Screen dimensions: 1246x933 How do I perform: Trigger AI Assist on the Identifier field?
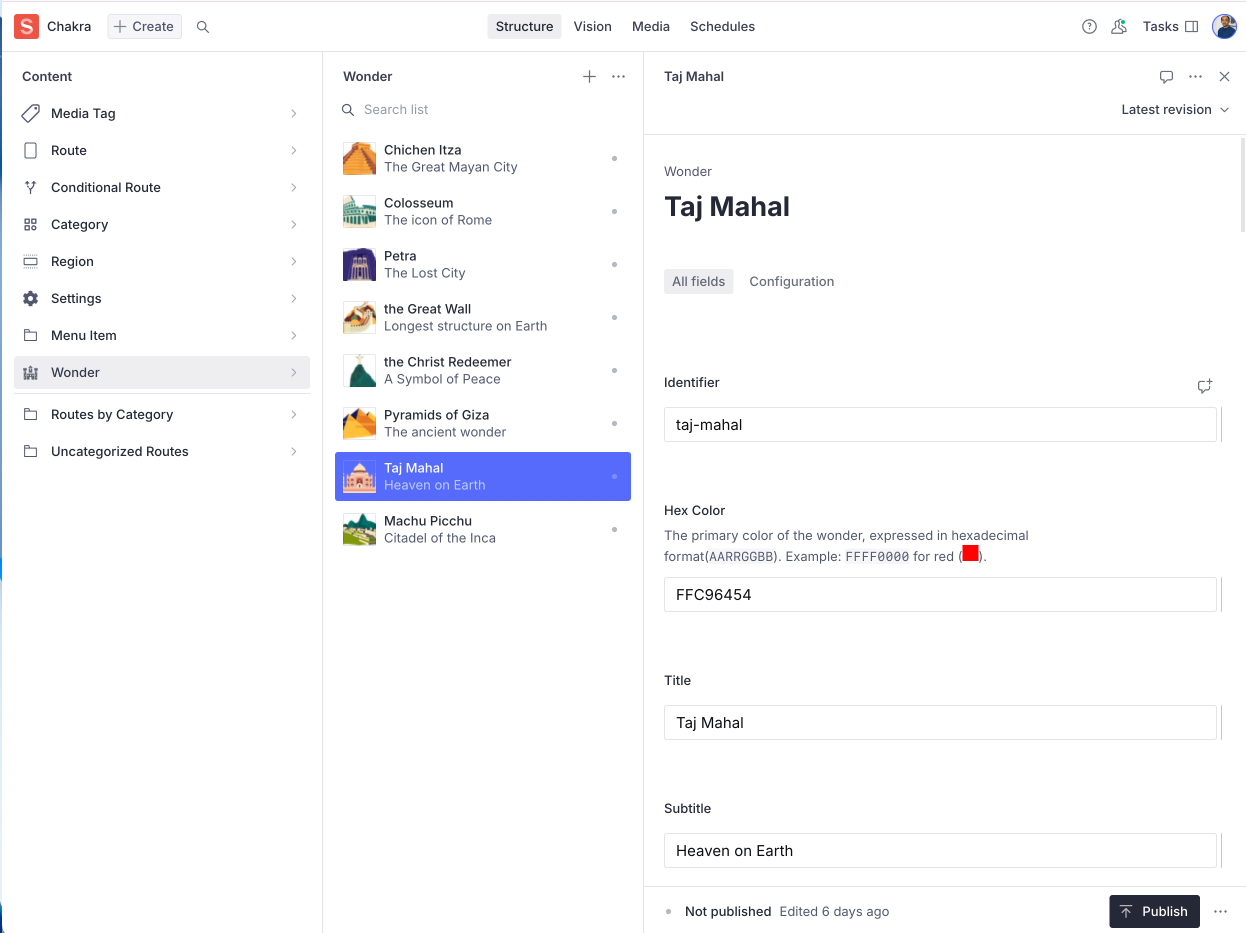click(1204, 386)
